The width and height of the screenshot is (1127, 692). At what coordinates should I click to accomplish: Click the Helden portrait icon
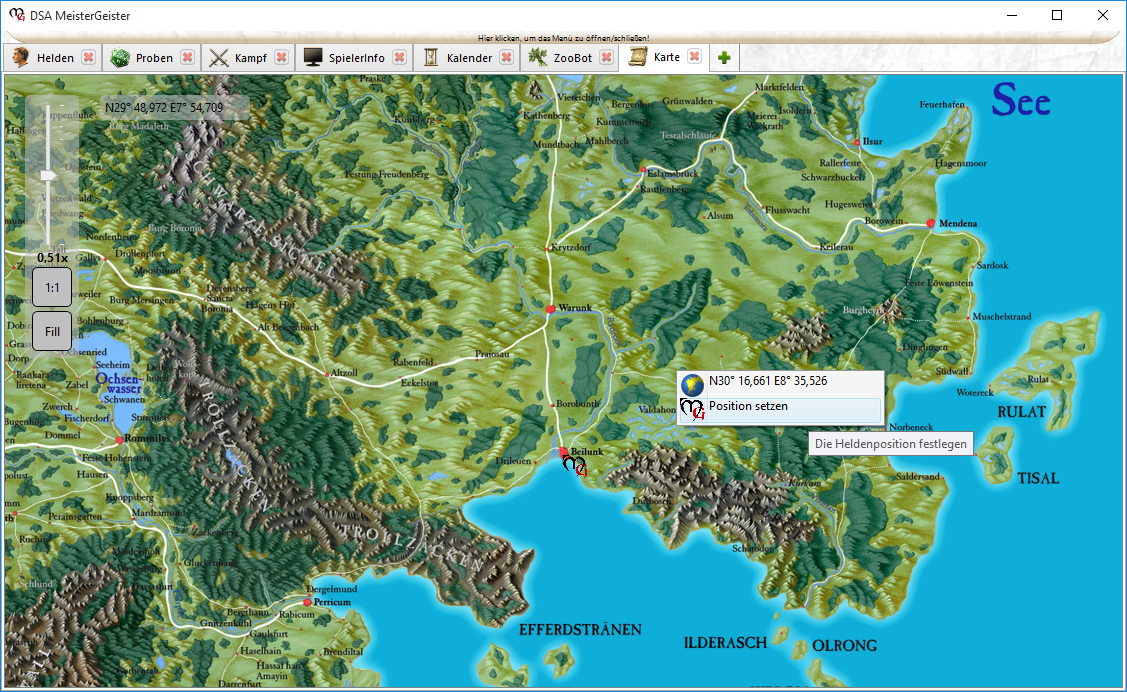tap(21, 57)
